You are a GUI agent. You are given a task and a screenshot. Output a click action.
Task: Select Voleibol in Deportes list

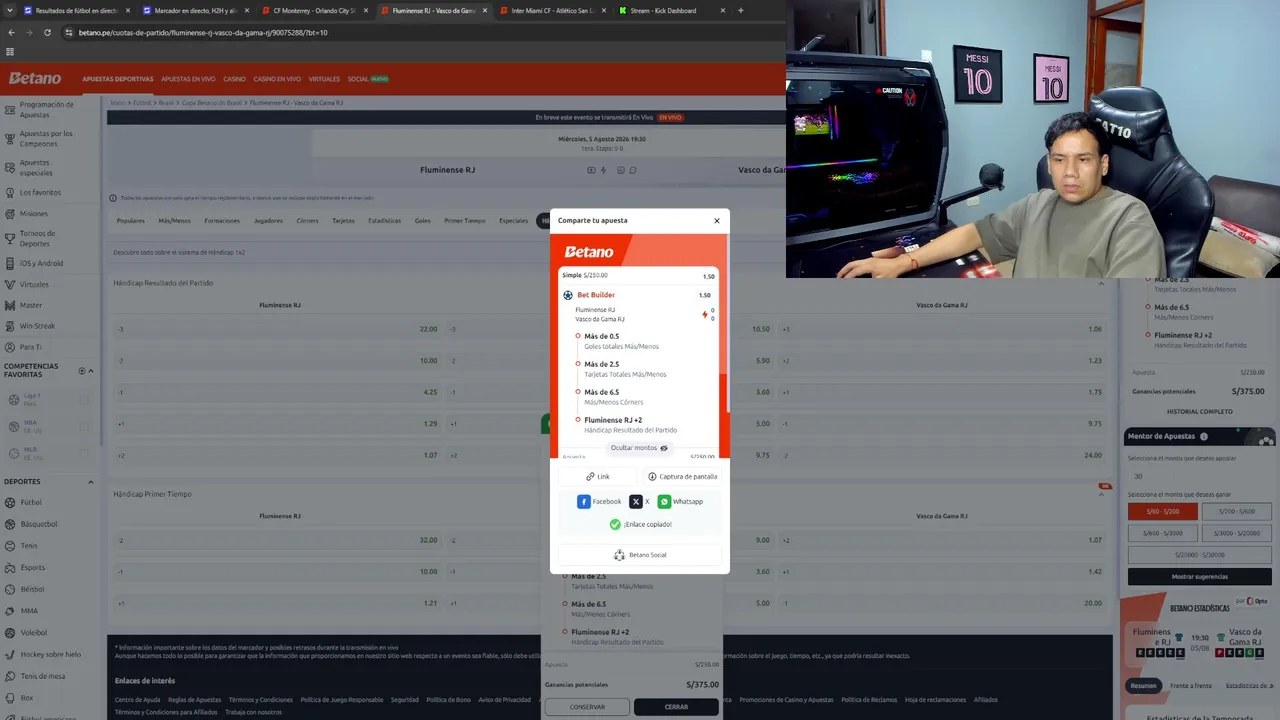(34, 632)
